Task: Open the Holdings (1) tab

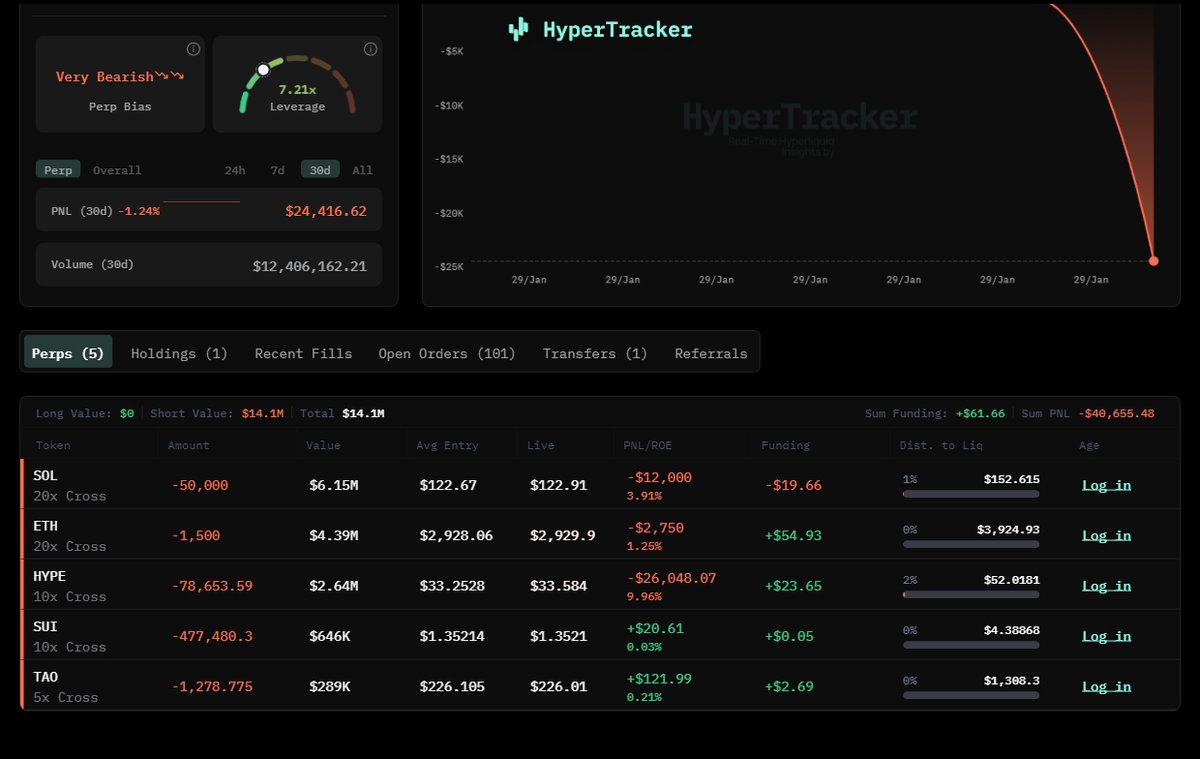Action: (x=179, y=353)
